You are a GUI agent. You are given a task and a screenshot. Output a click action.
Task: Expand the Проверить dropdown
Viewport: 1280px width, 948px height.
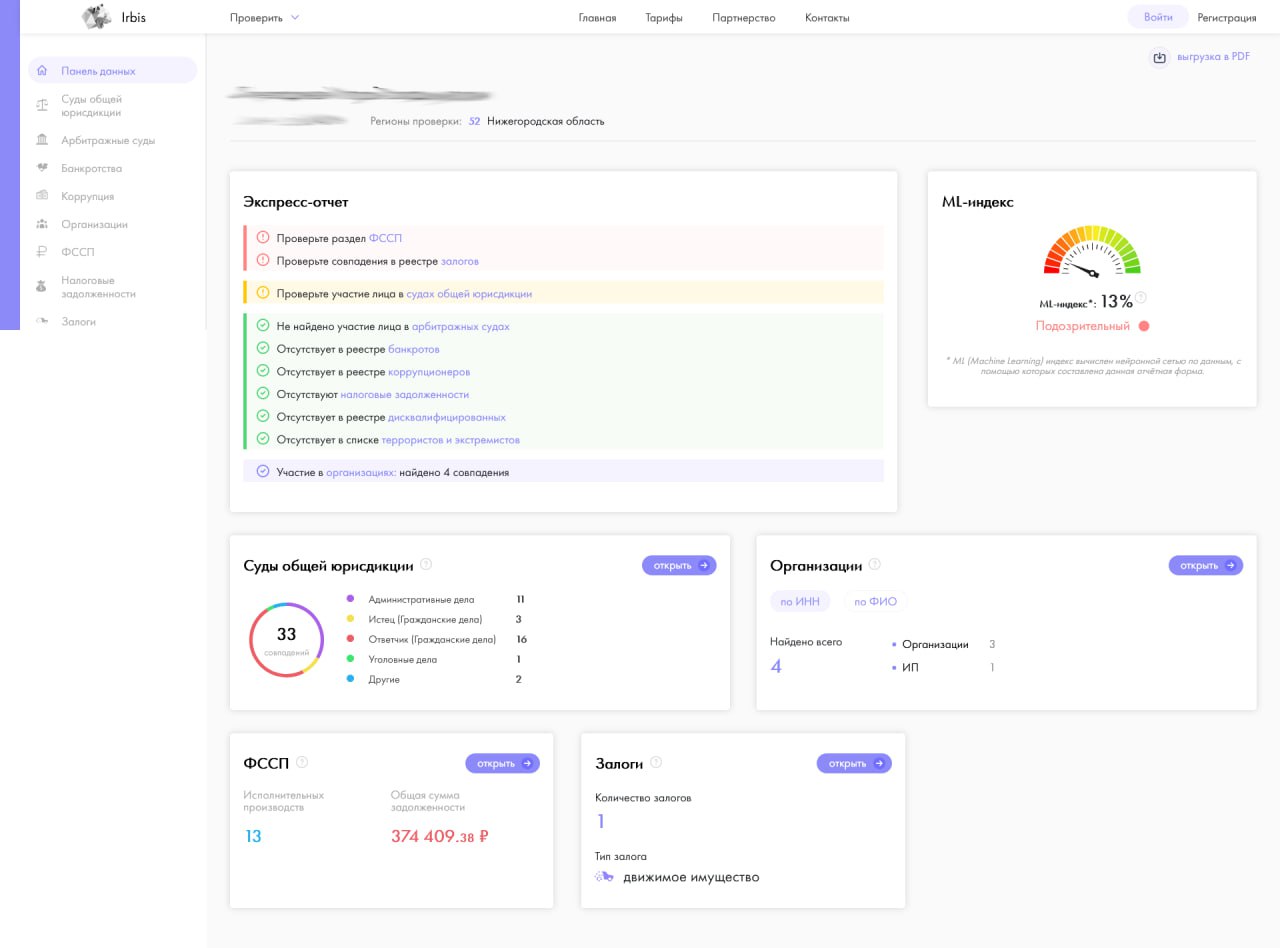click(264, 17)
